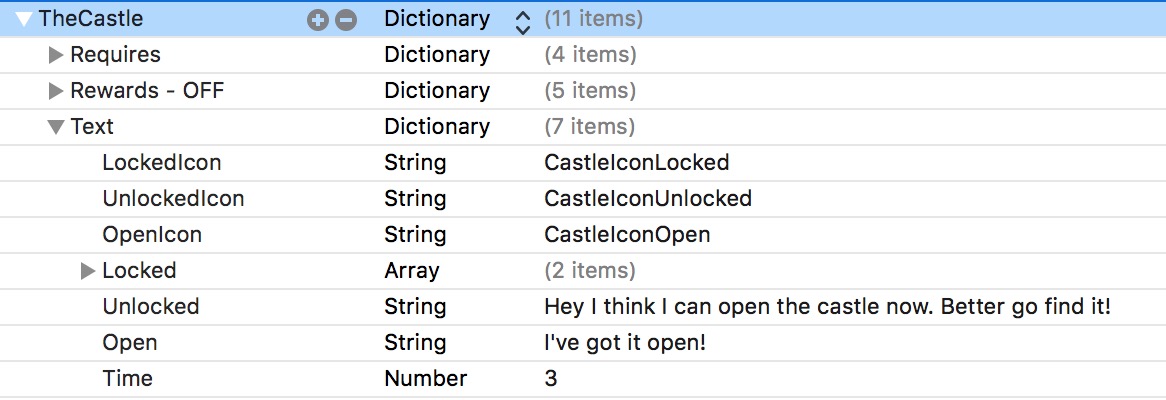Click the Unlocked message text value
This screenshot has height=400, width=1166.
pyautogui.click(x=827, y=307)
